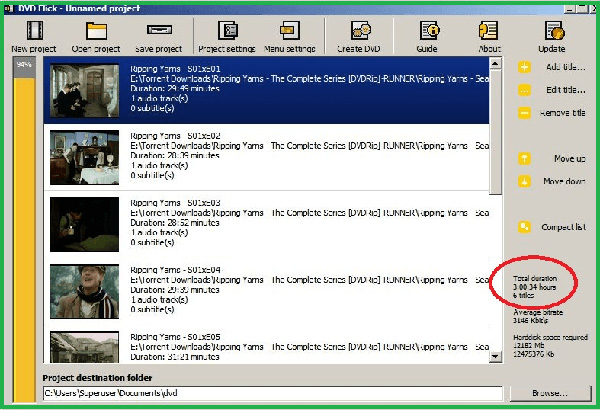Viewport: 600px width, 410px height.
Task: Select thumbnail of Ripping Yarns S01xE01
Action: [85, 90]
